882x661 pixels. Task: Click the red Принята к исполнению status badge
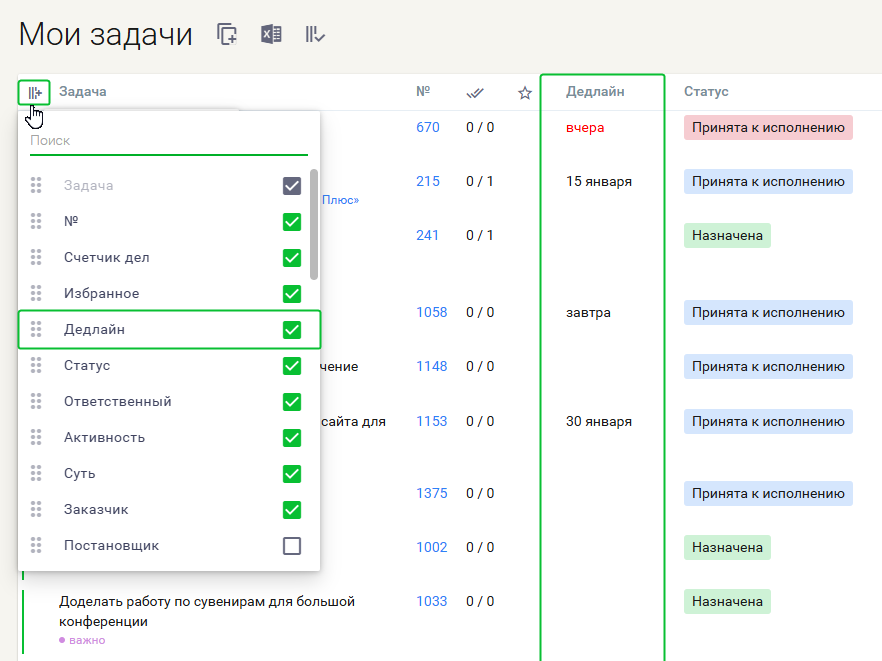[x=768, y=128]
